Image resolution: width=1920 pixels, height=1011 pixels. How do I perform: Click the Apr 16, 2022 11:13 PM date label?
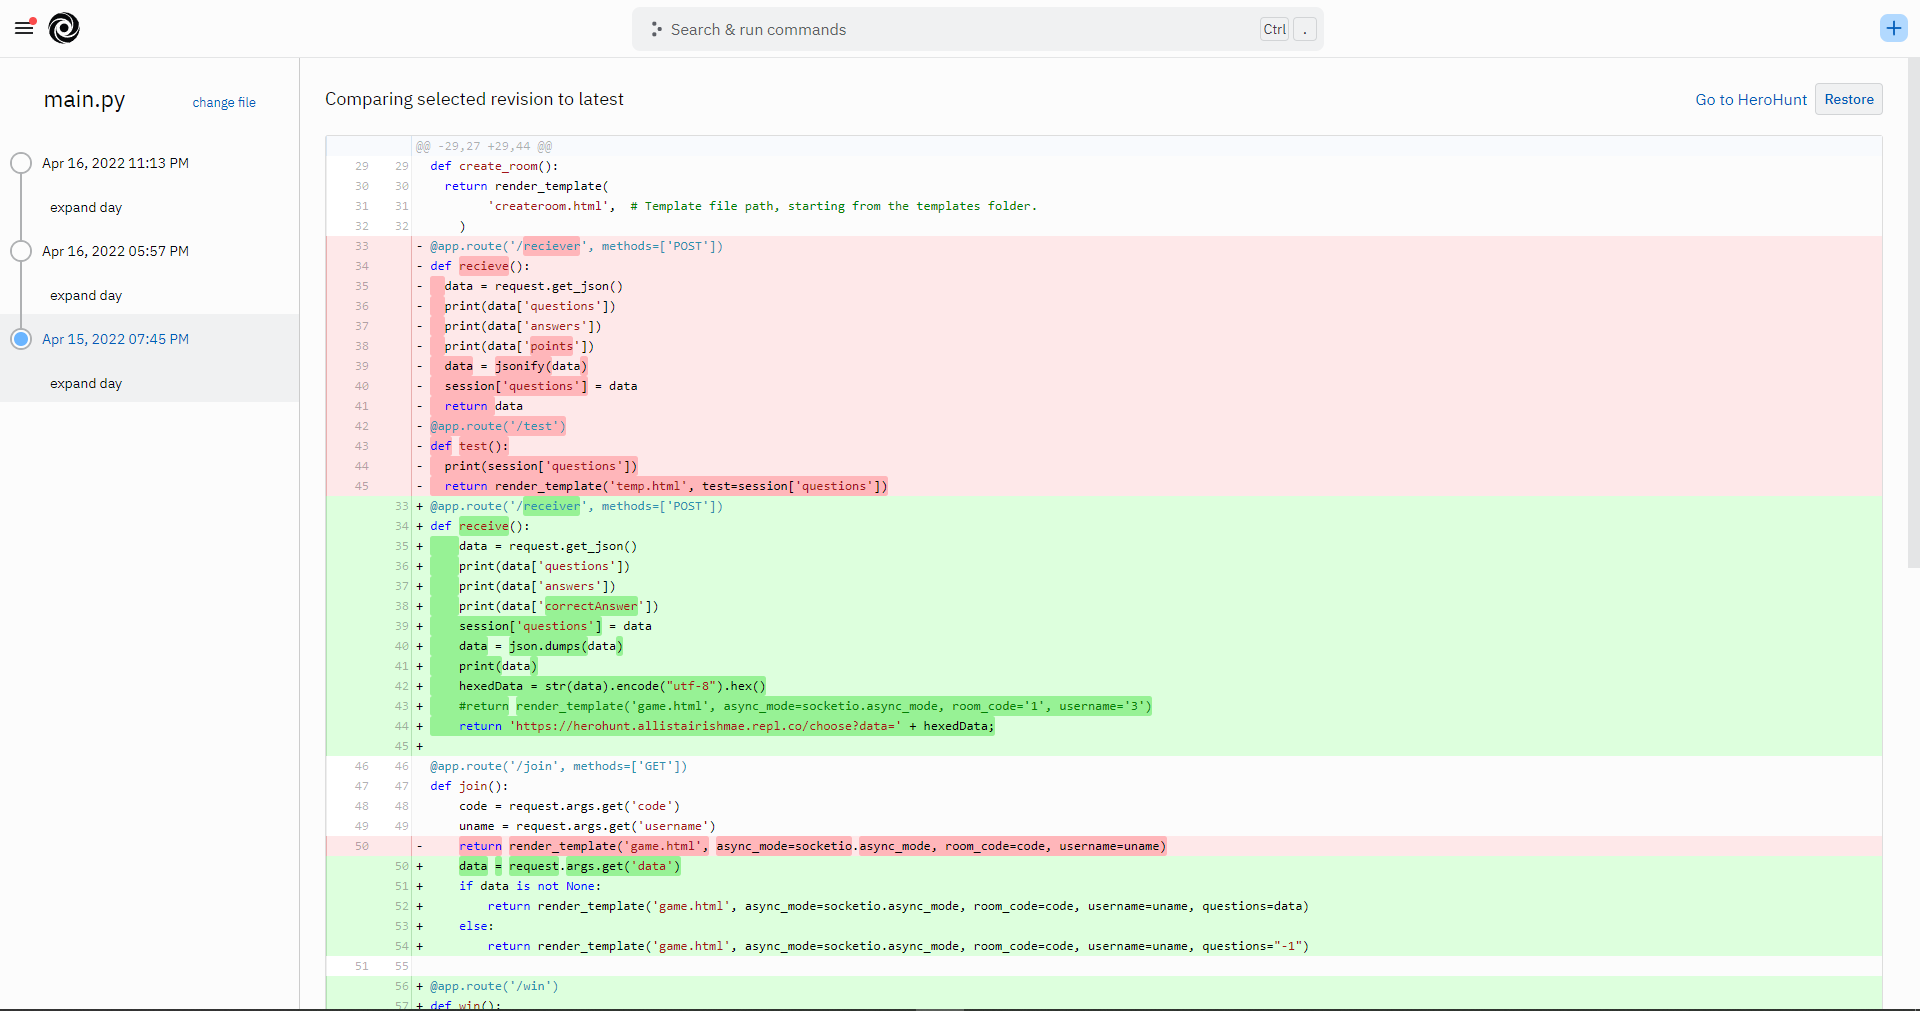click(115, 163)
